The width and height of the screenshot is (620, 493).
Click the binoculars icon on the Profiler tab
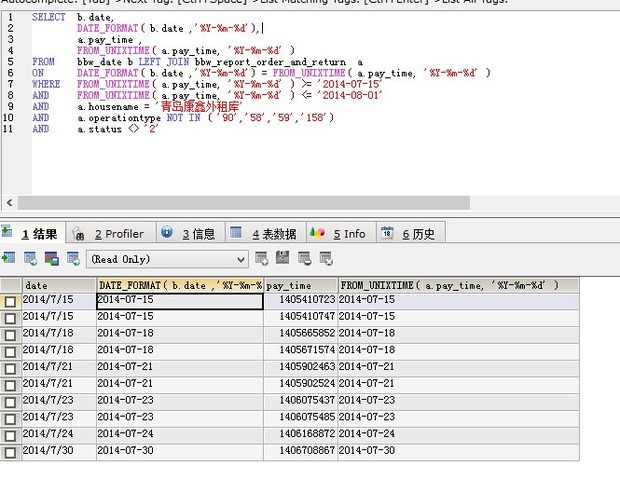coord(78,233)
